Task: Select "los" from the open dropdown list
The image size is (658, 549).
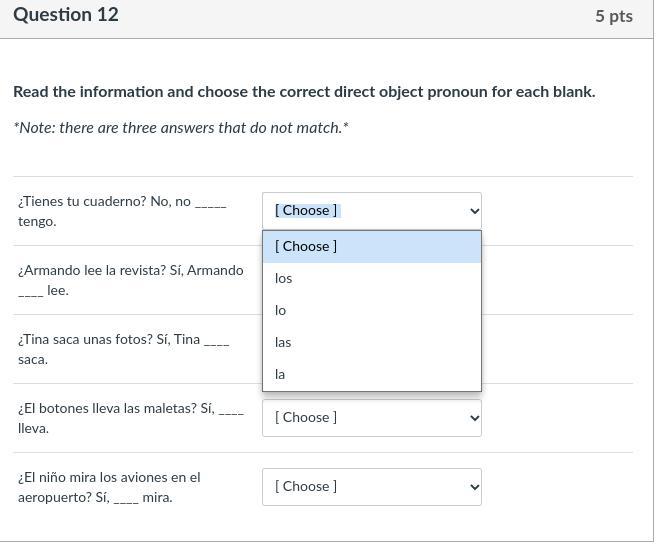Action: point(284,278)
